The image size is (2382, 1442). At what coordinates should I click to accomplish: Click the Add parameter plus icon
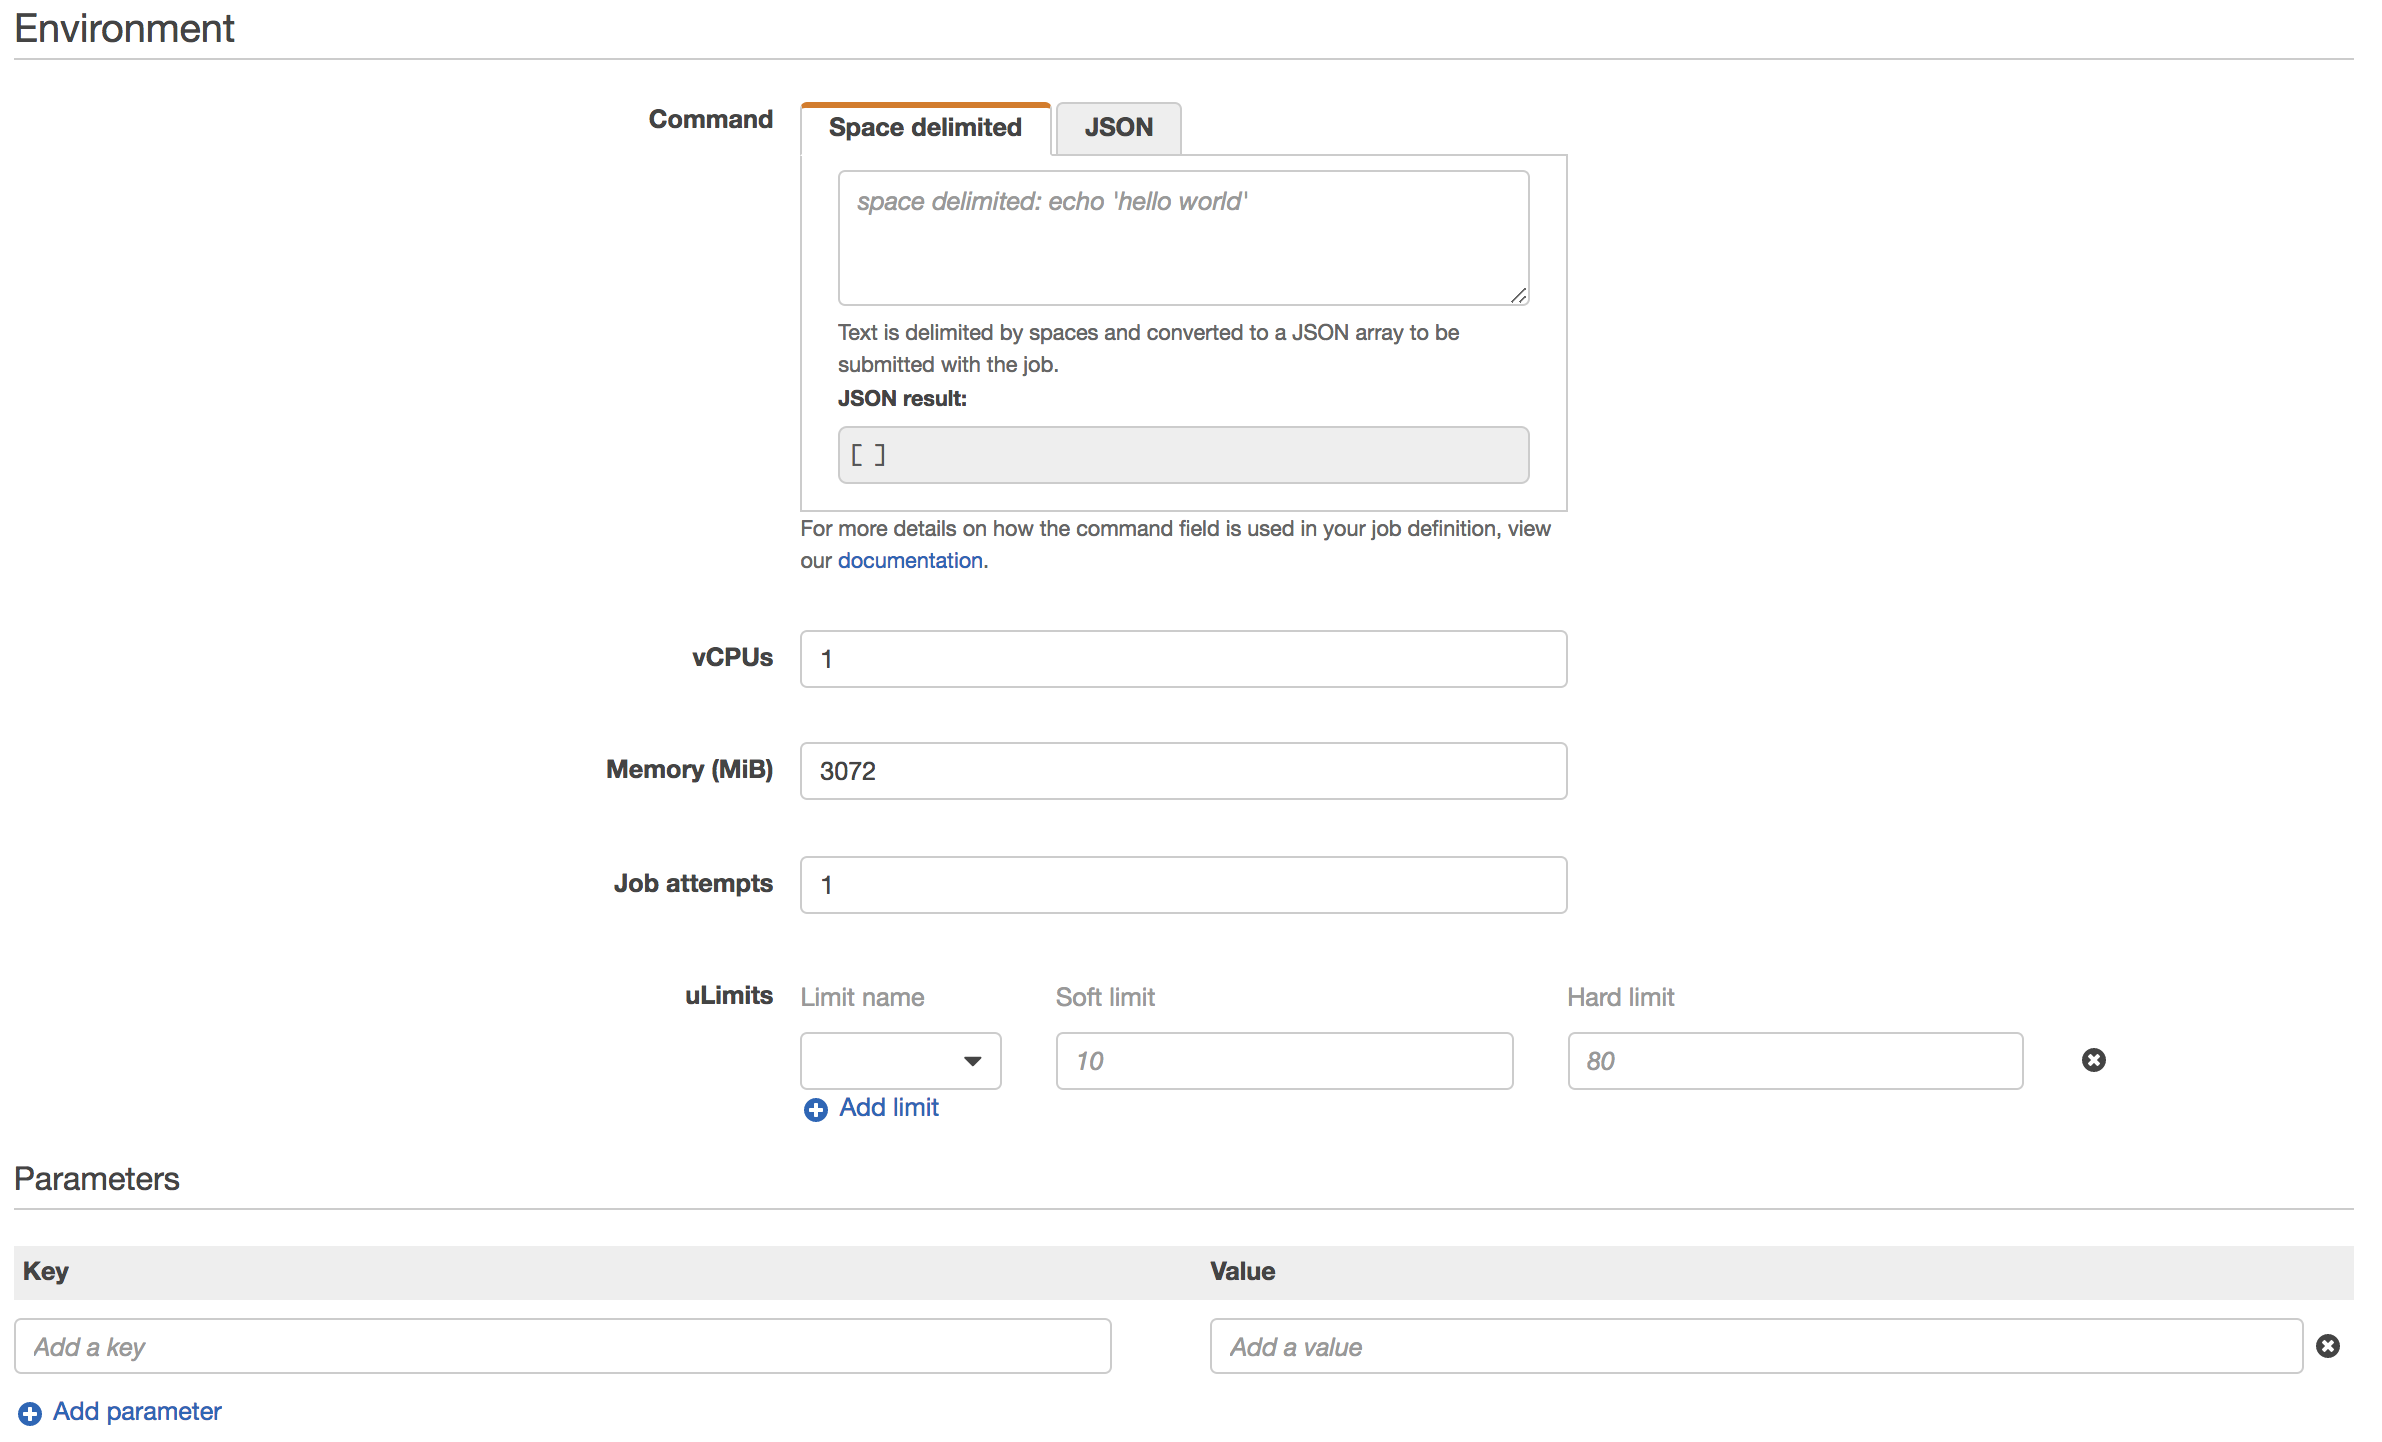click(30, 1413)
